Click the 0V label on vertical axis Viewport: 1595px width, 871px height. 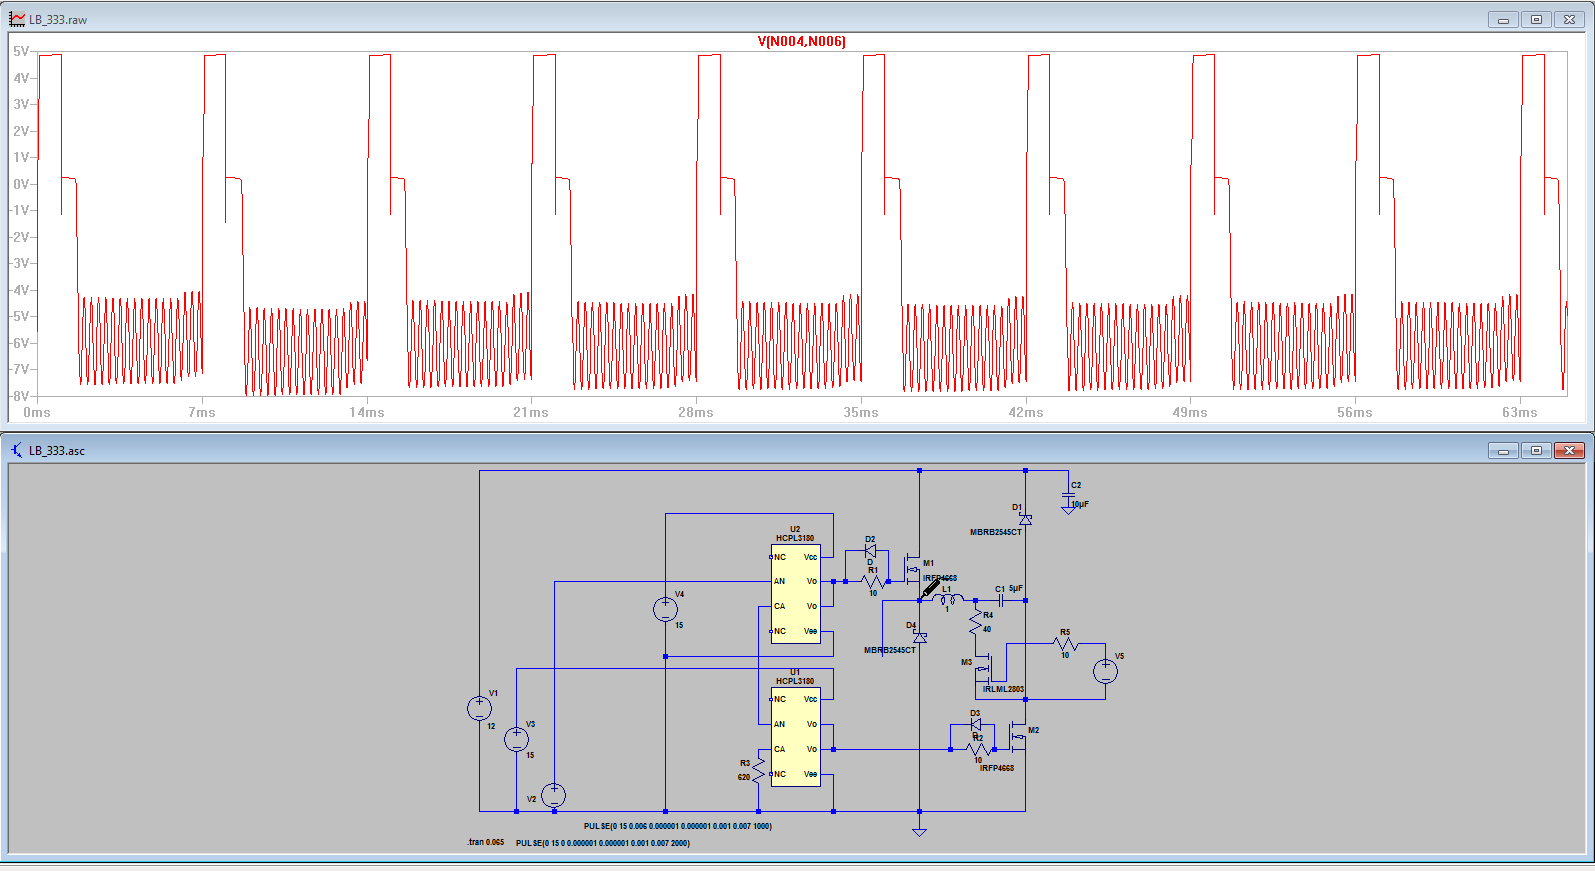click(21, 184)
